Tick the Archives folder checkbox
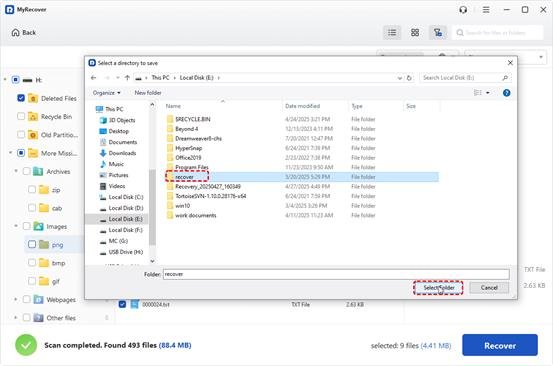Screen dimensions: 553x366 (27, 171)
